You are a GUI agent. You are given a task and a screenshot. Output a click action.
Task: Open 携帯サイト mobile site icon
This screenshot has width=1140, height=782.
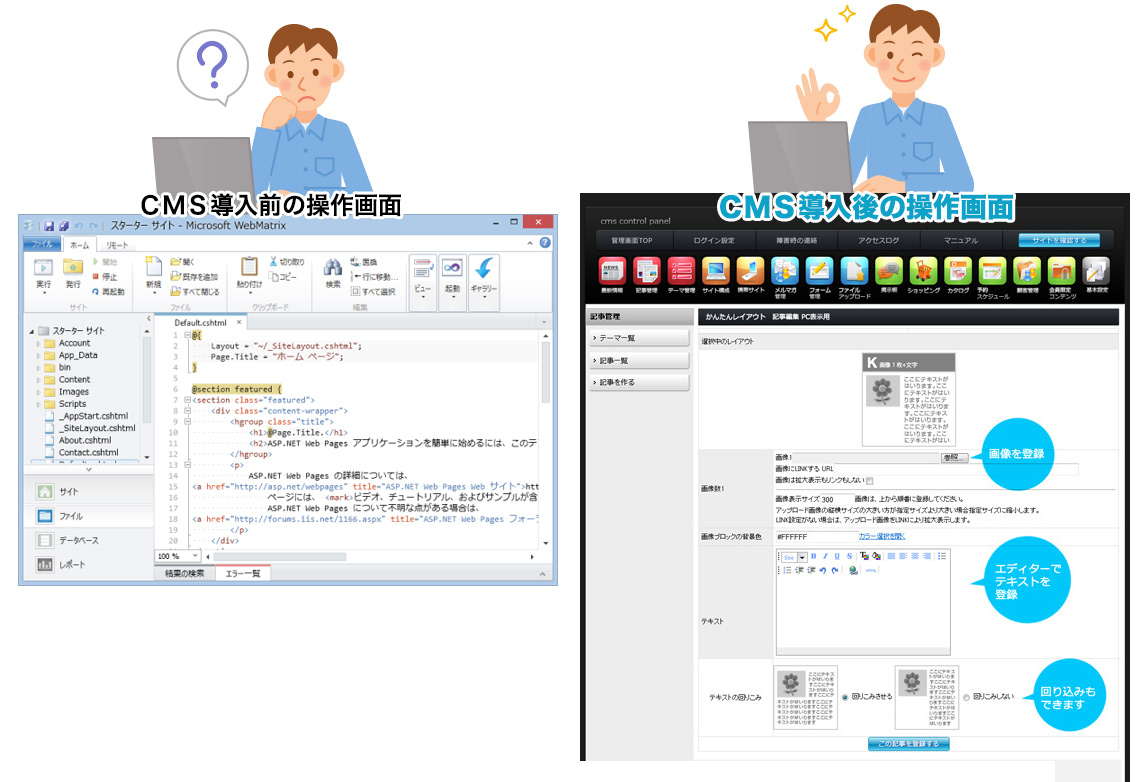(750, 271)
